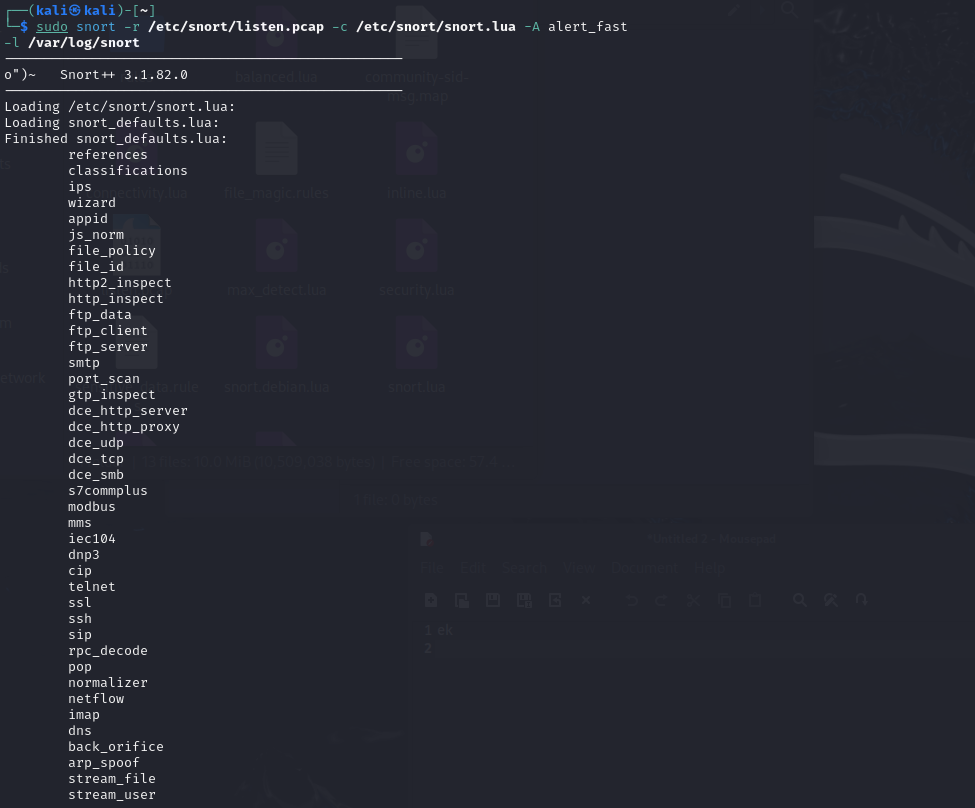This screenshot has height=808, width=975.
Task: Click 'back_orifice' line in terminal output
Action: tap(116, 746)
